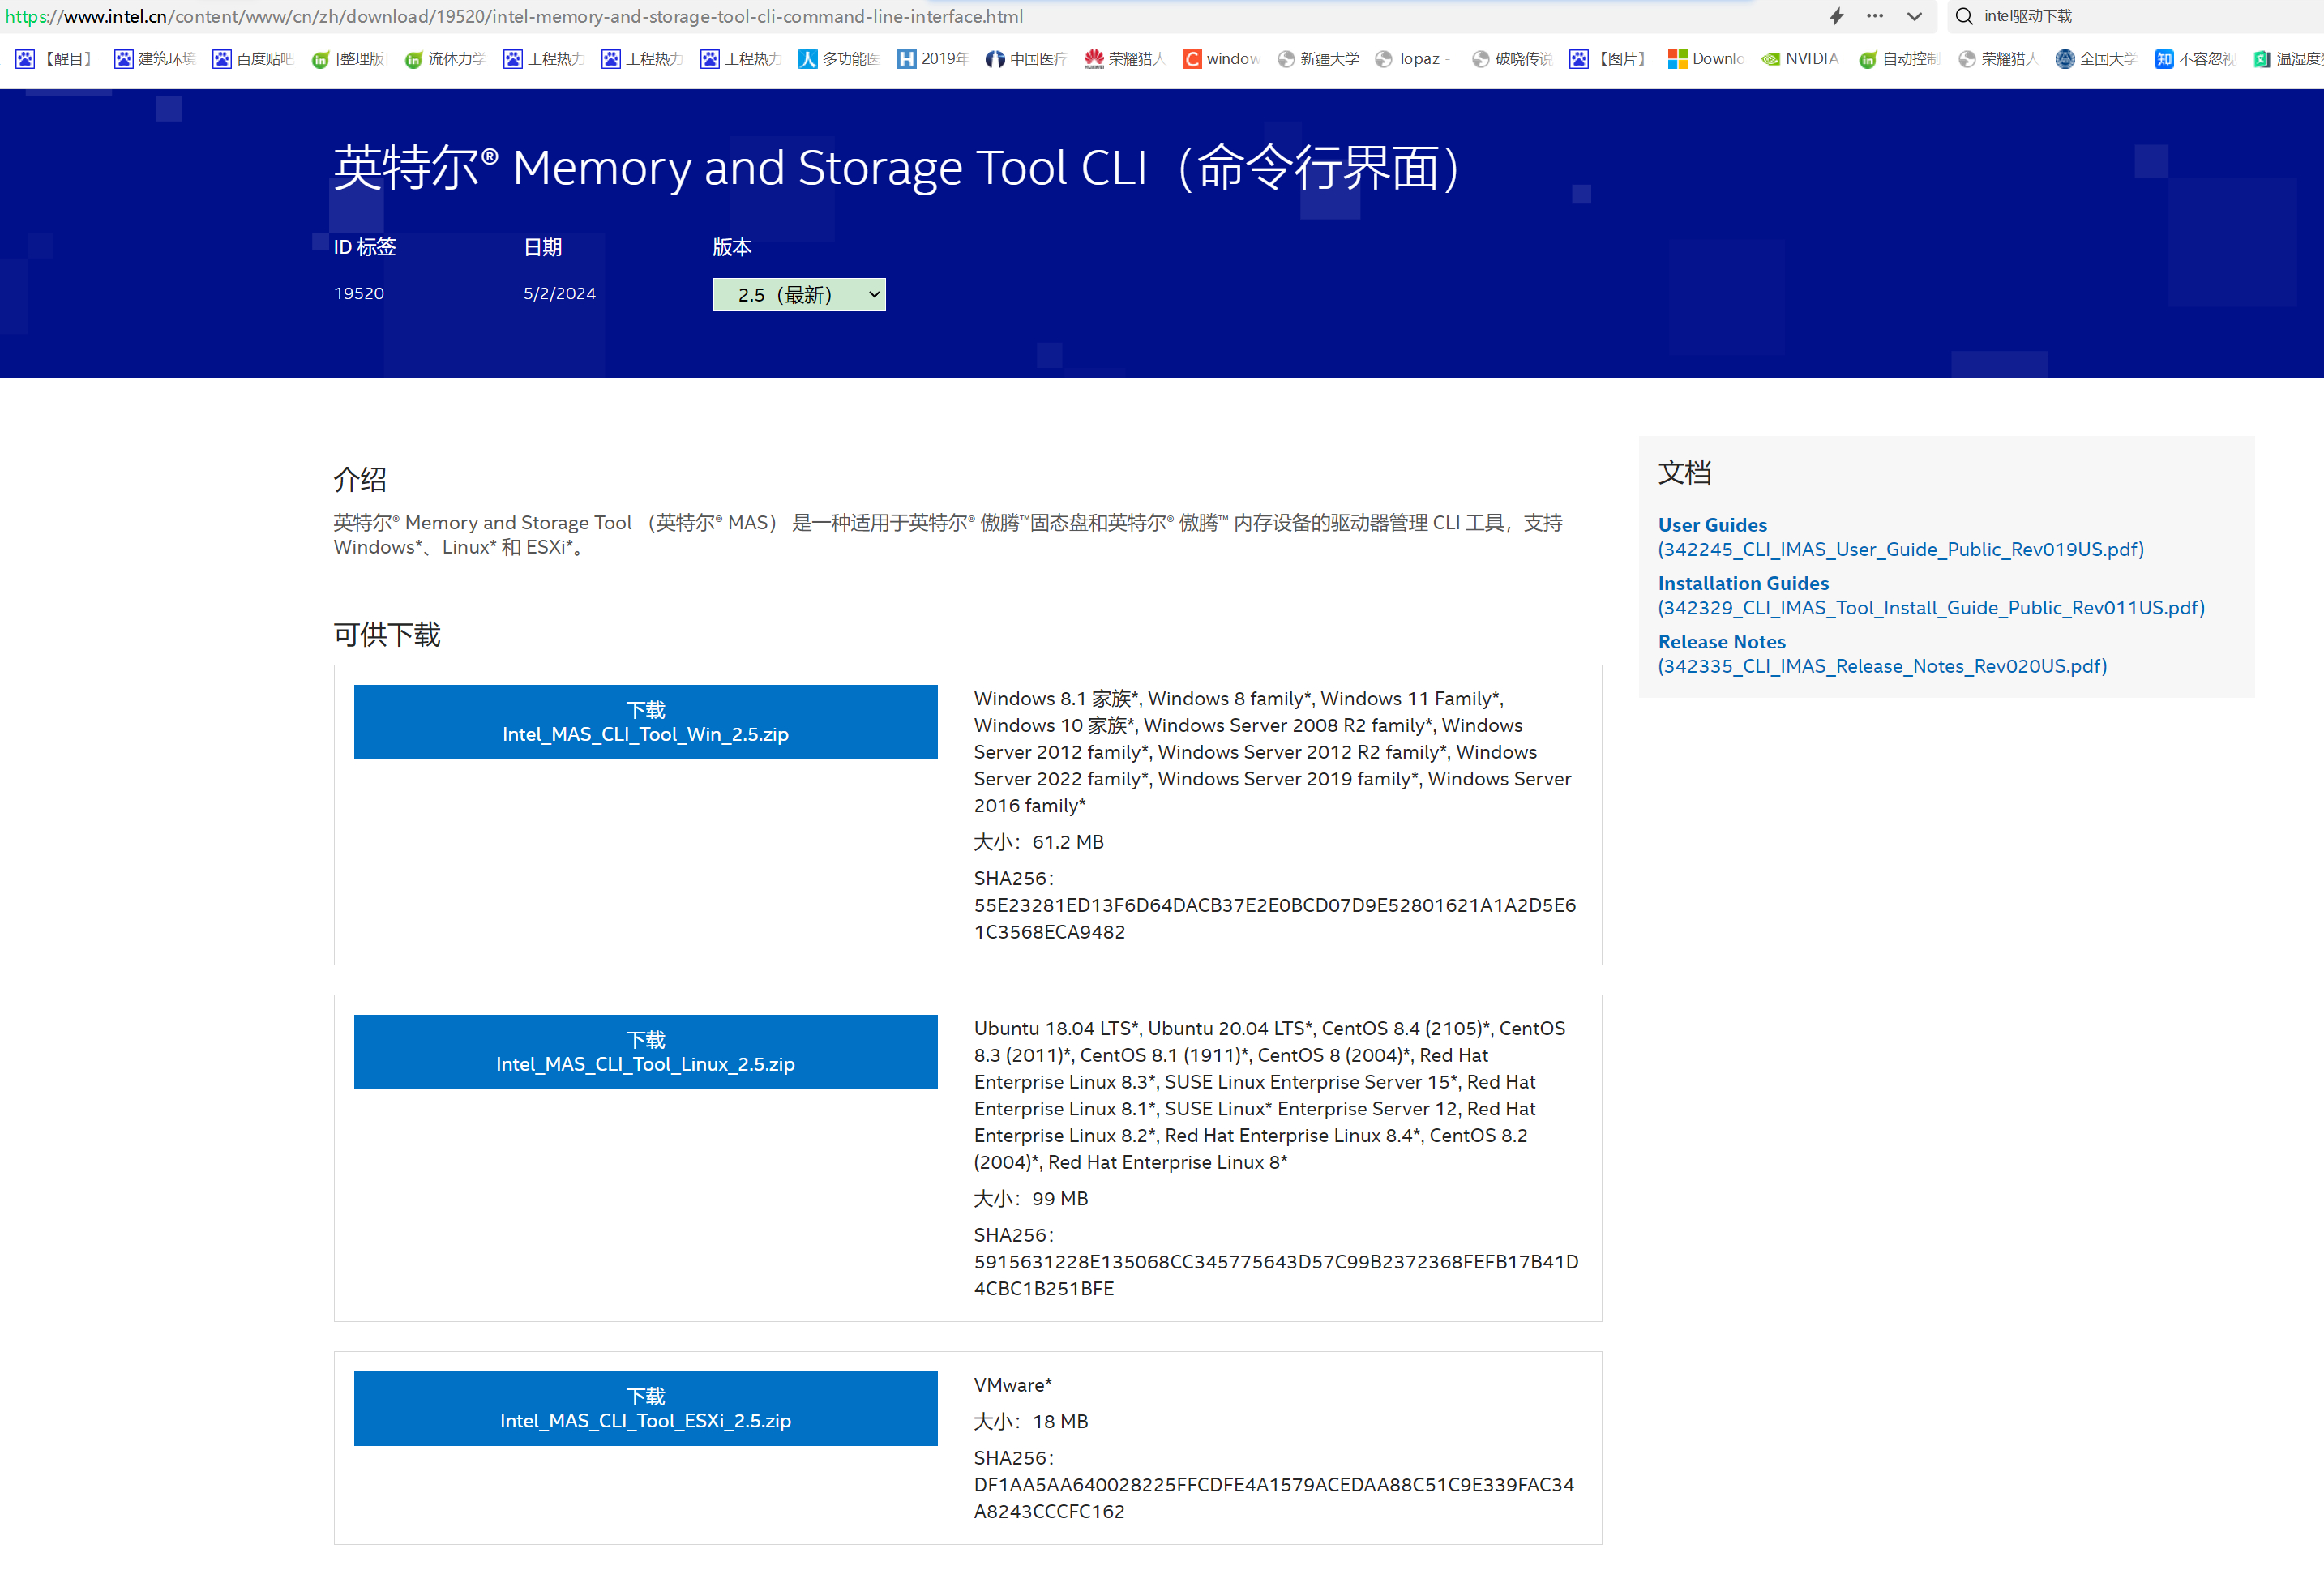This screenshot has width=2324, height=1570.
Task: Open the [整理版] bookmark
Action: [349, 59]
